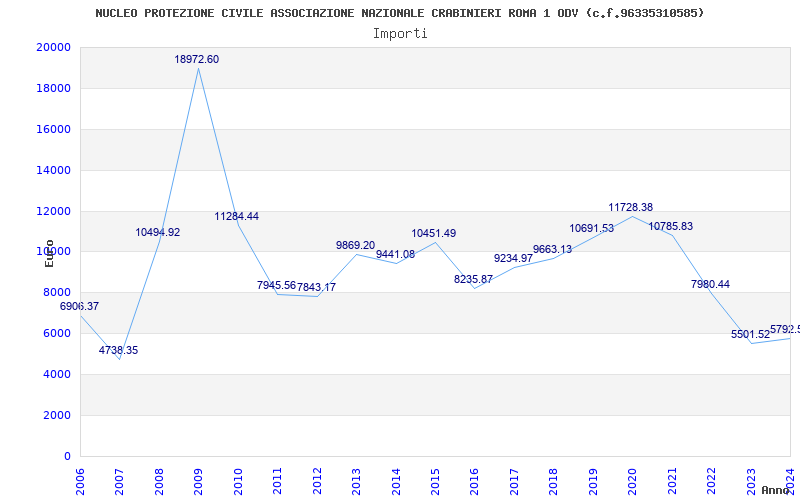The image size is (800, 500).
Task: Click the data label 11728.38
Action: click(x=631, y=208)
